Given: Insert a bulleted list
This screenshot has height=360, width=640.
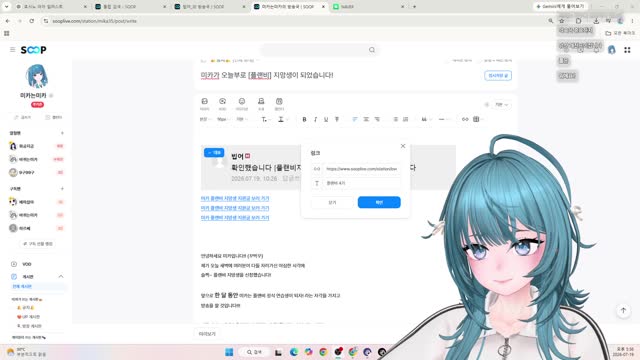Looking at the screenshot, I should point(395,119).
